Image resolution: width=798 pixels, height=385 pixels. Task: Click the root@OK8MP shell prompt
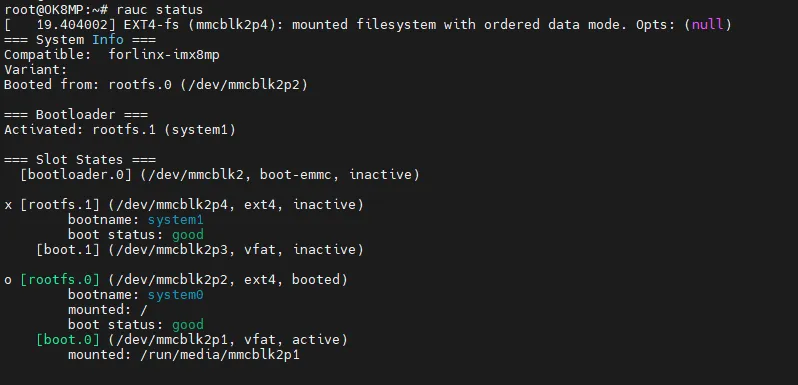pos(55,10)
